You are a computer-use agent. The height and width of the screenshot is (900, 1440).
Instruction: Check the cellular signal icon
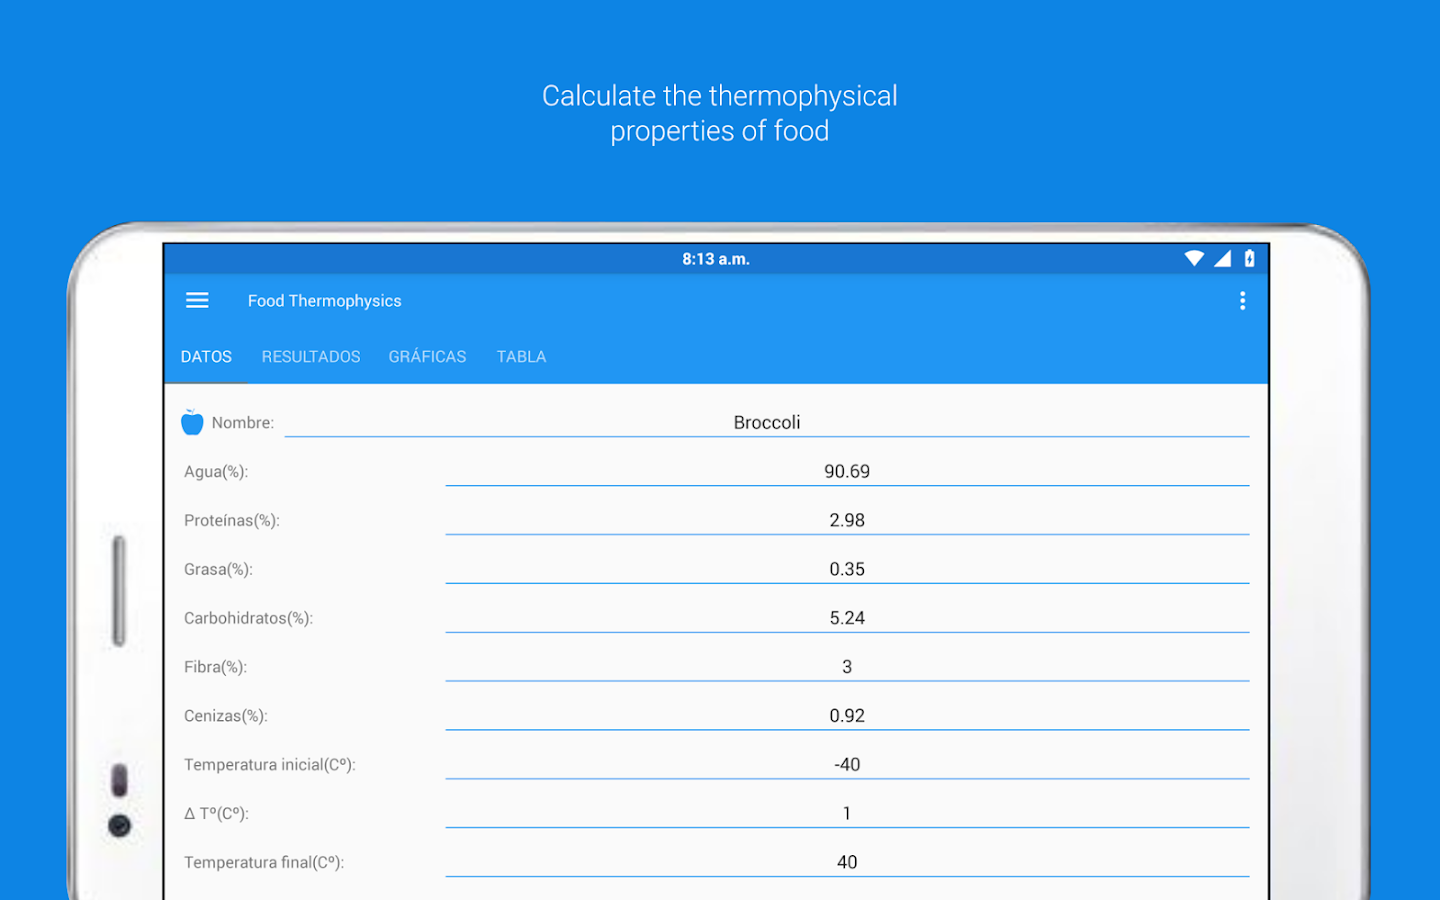1222,258
